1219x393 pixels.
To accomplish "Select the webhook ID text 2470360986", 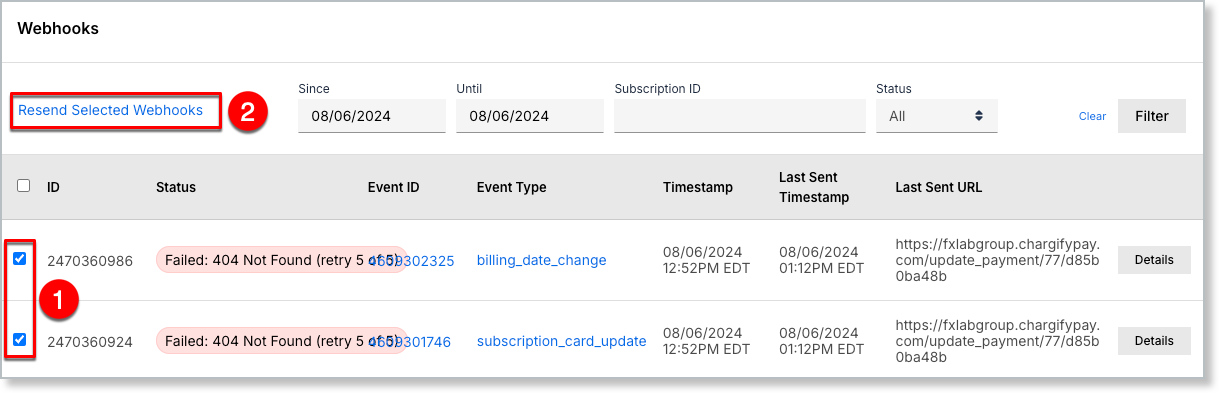I will (90, 260).
